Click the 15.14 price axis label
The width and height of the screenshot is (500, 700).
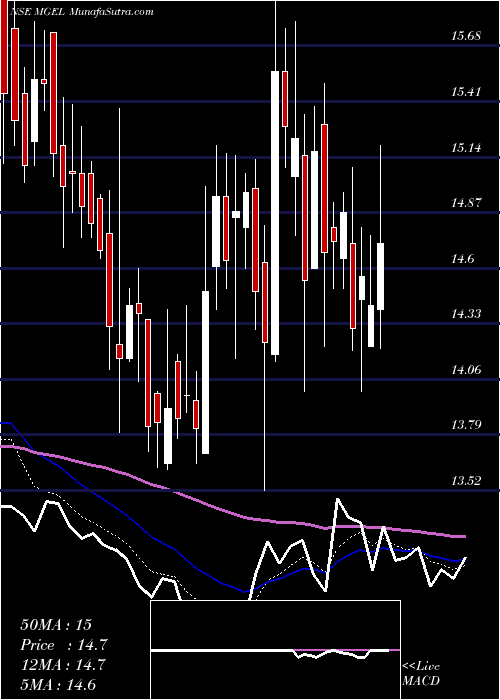point(466,147)
